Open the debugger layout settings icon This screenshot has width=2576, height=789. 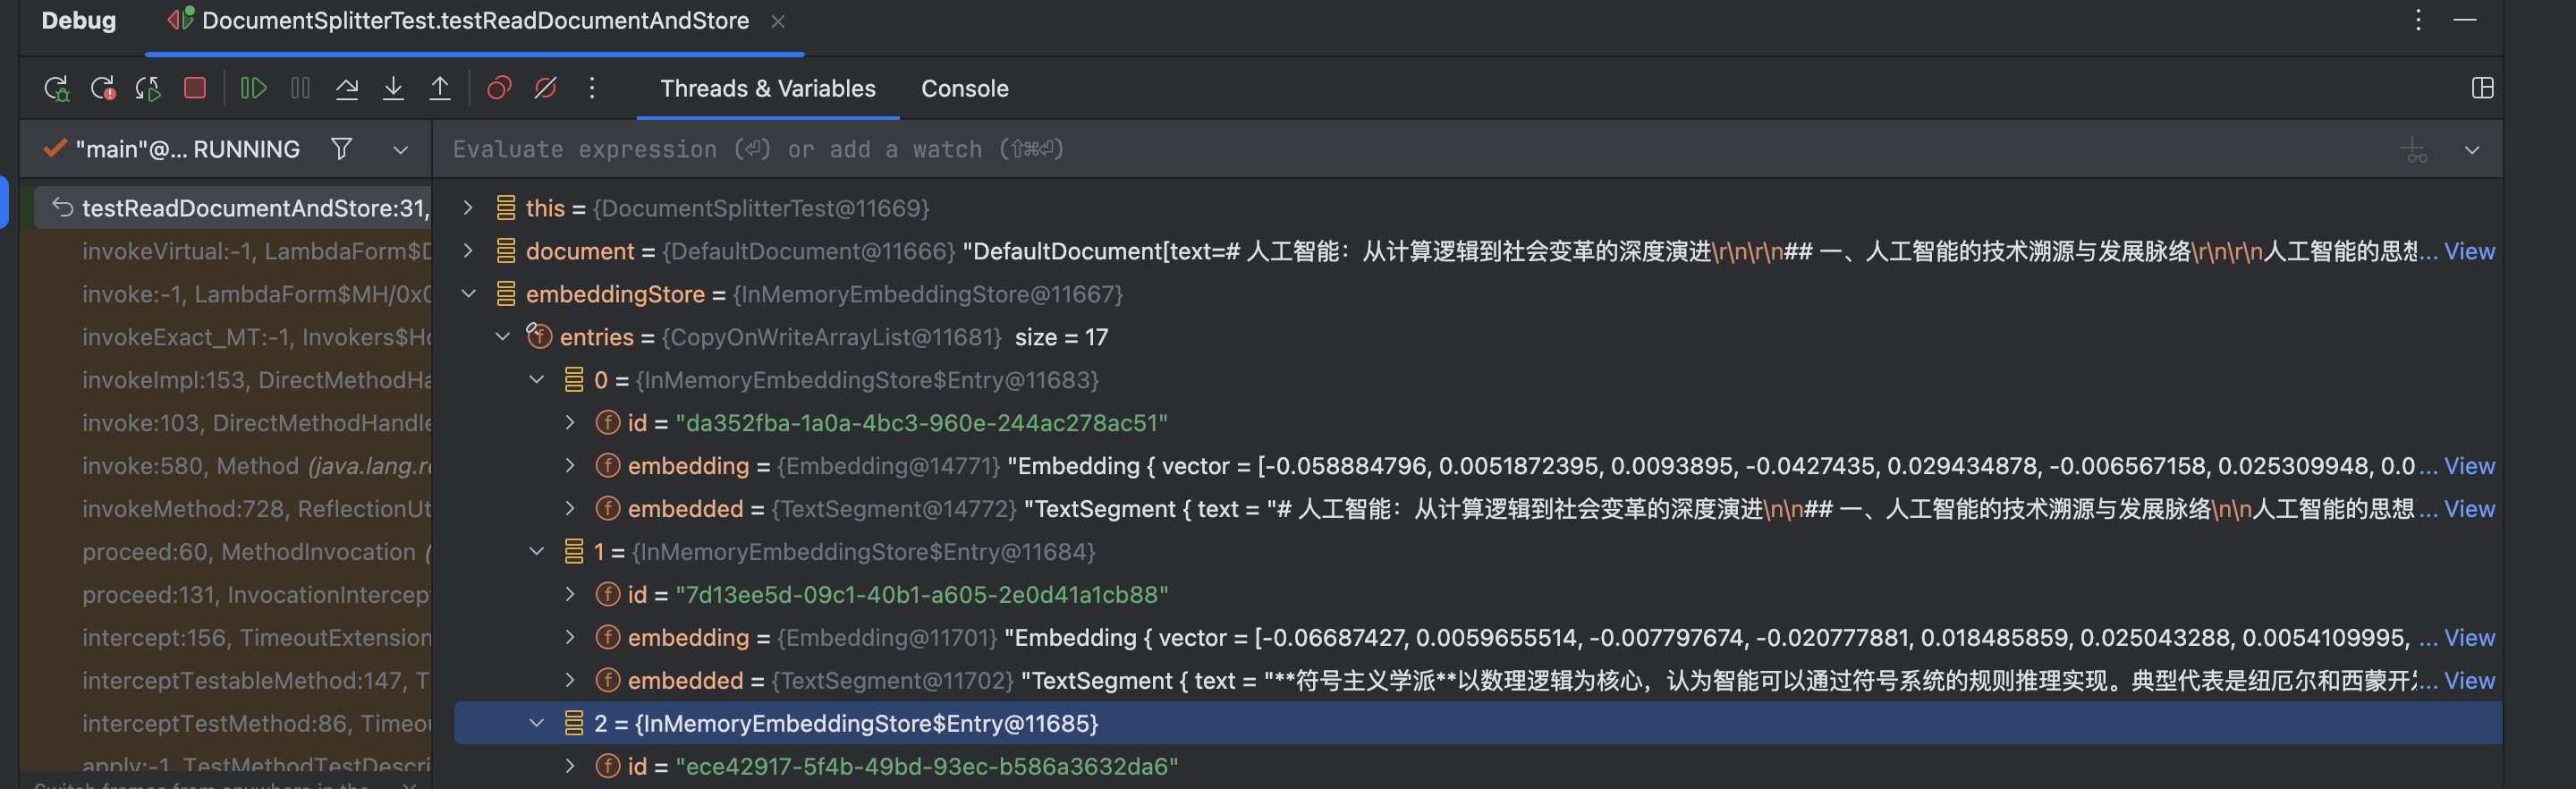[x=2482, y=88]
